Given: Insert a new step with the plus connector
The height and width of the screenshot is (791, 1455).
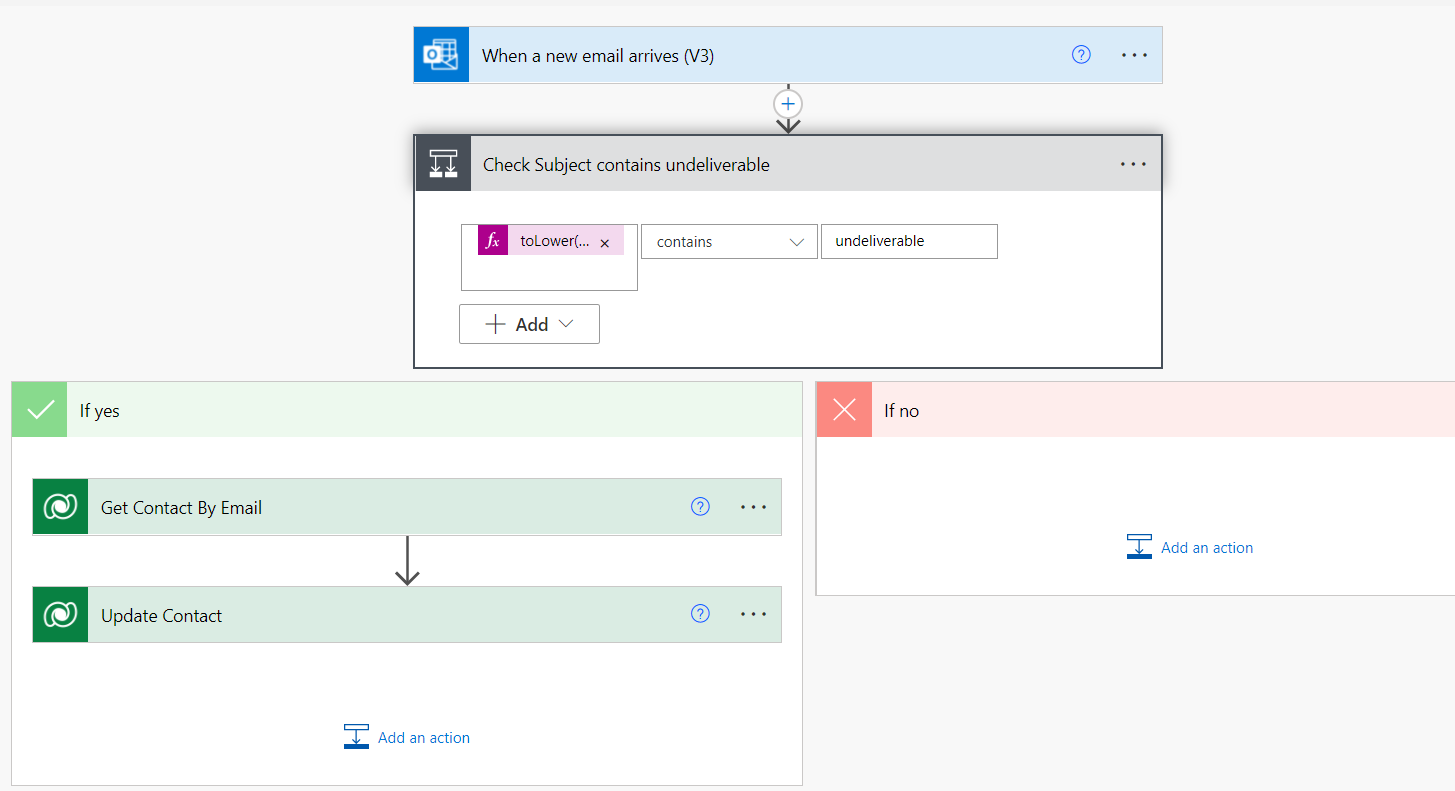Looking at the screenshot, I should coord(788,104).
